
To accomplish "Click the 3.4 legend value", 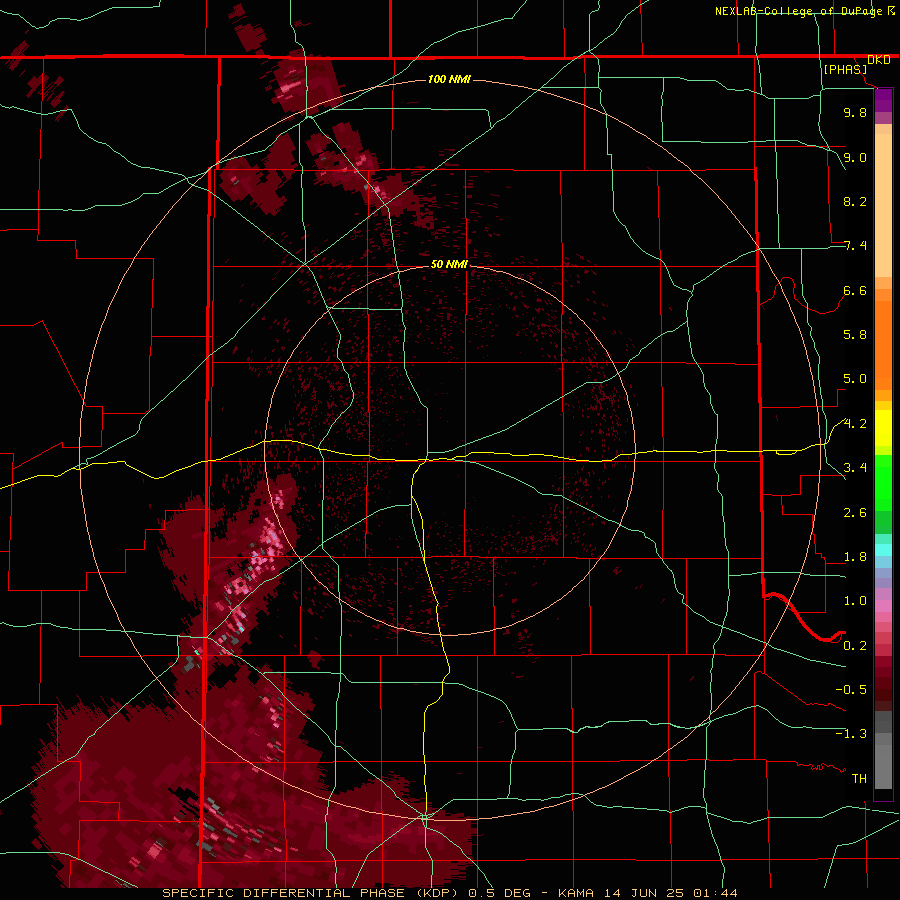I will pyautogui.click(x=855, y=468).
